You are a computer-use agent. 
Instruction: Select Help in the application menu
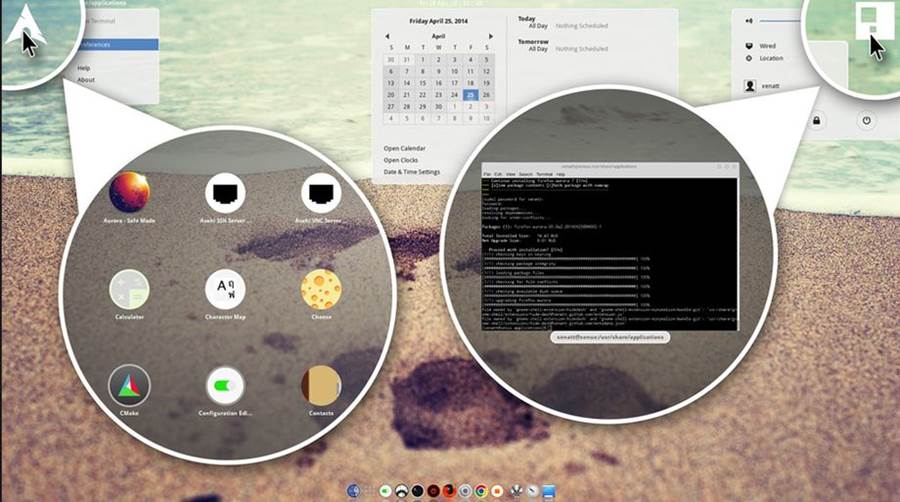point(85,68)
